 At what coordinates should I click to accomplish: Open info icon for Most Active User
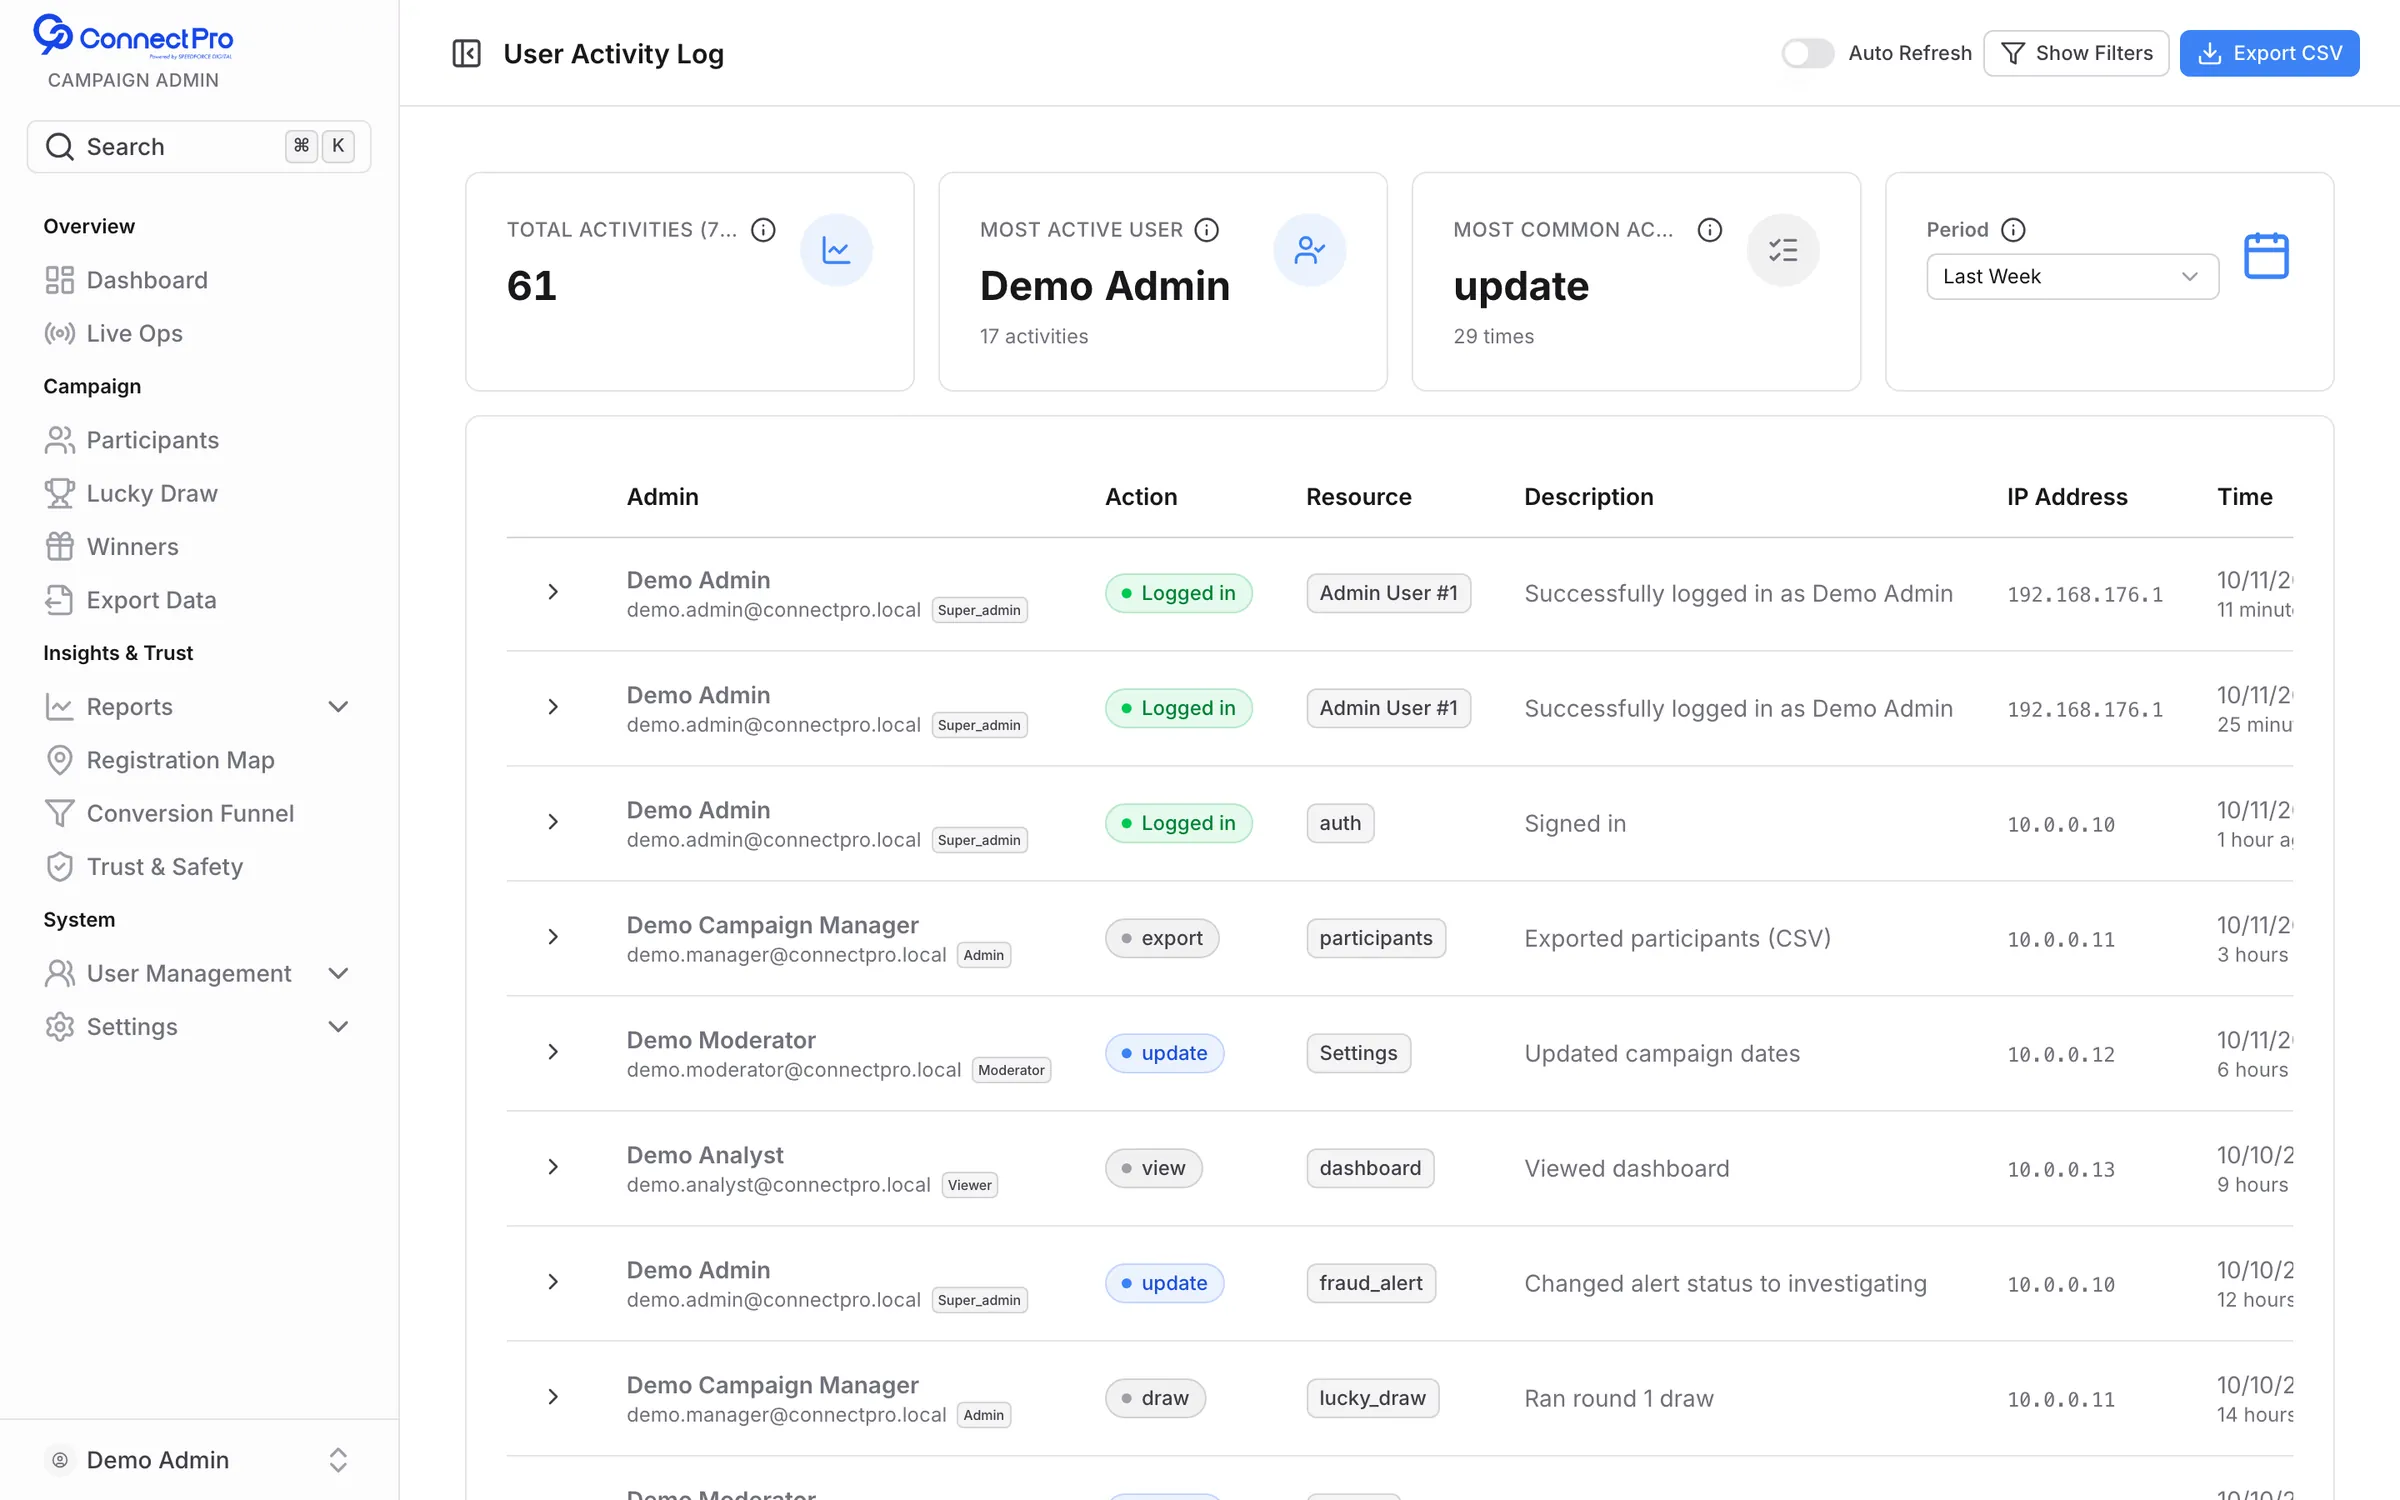tap(1207, 230)
